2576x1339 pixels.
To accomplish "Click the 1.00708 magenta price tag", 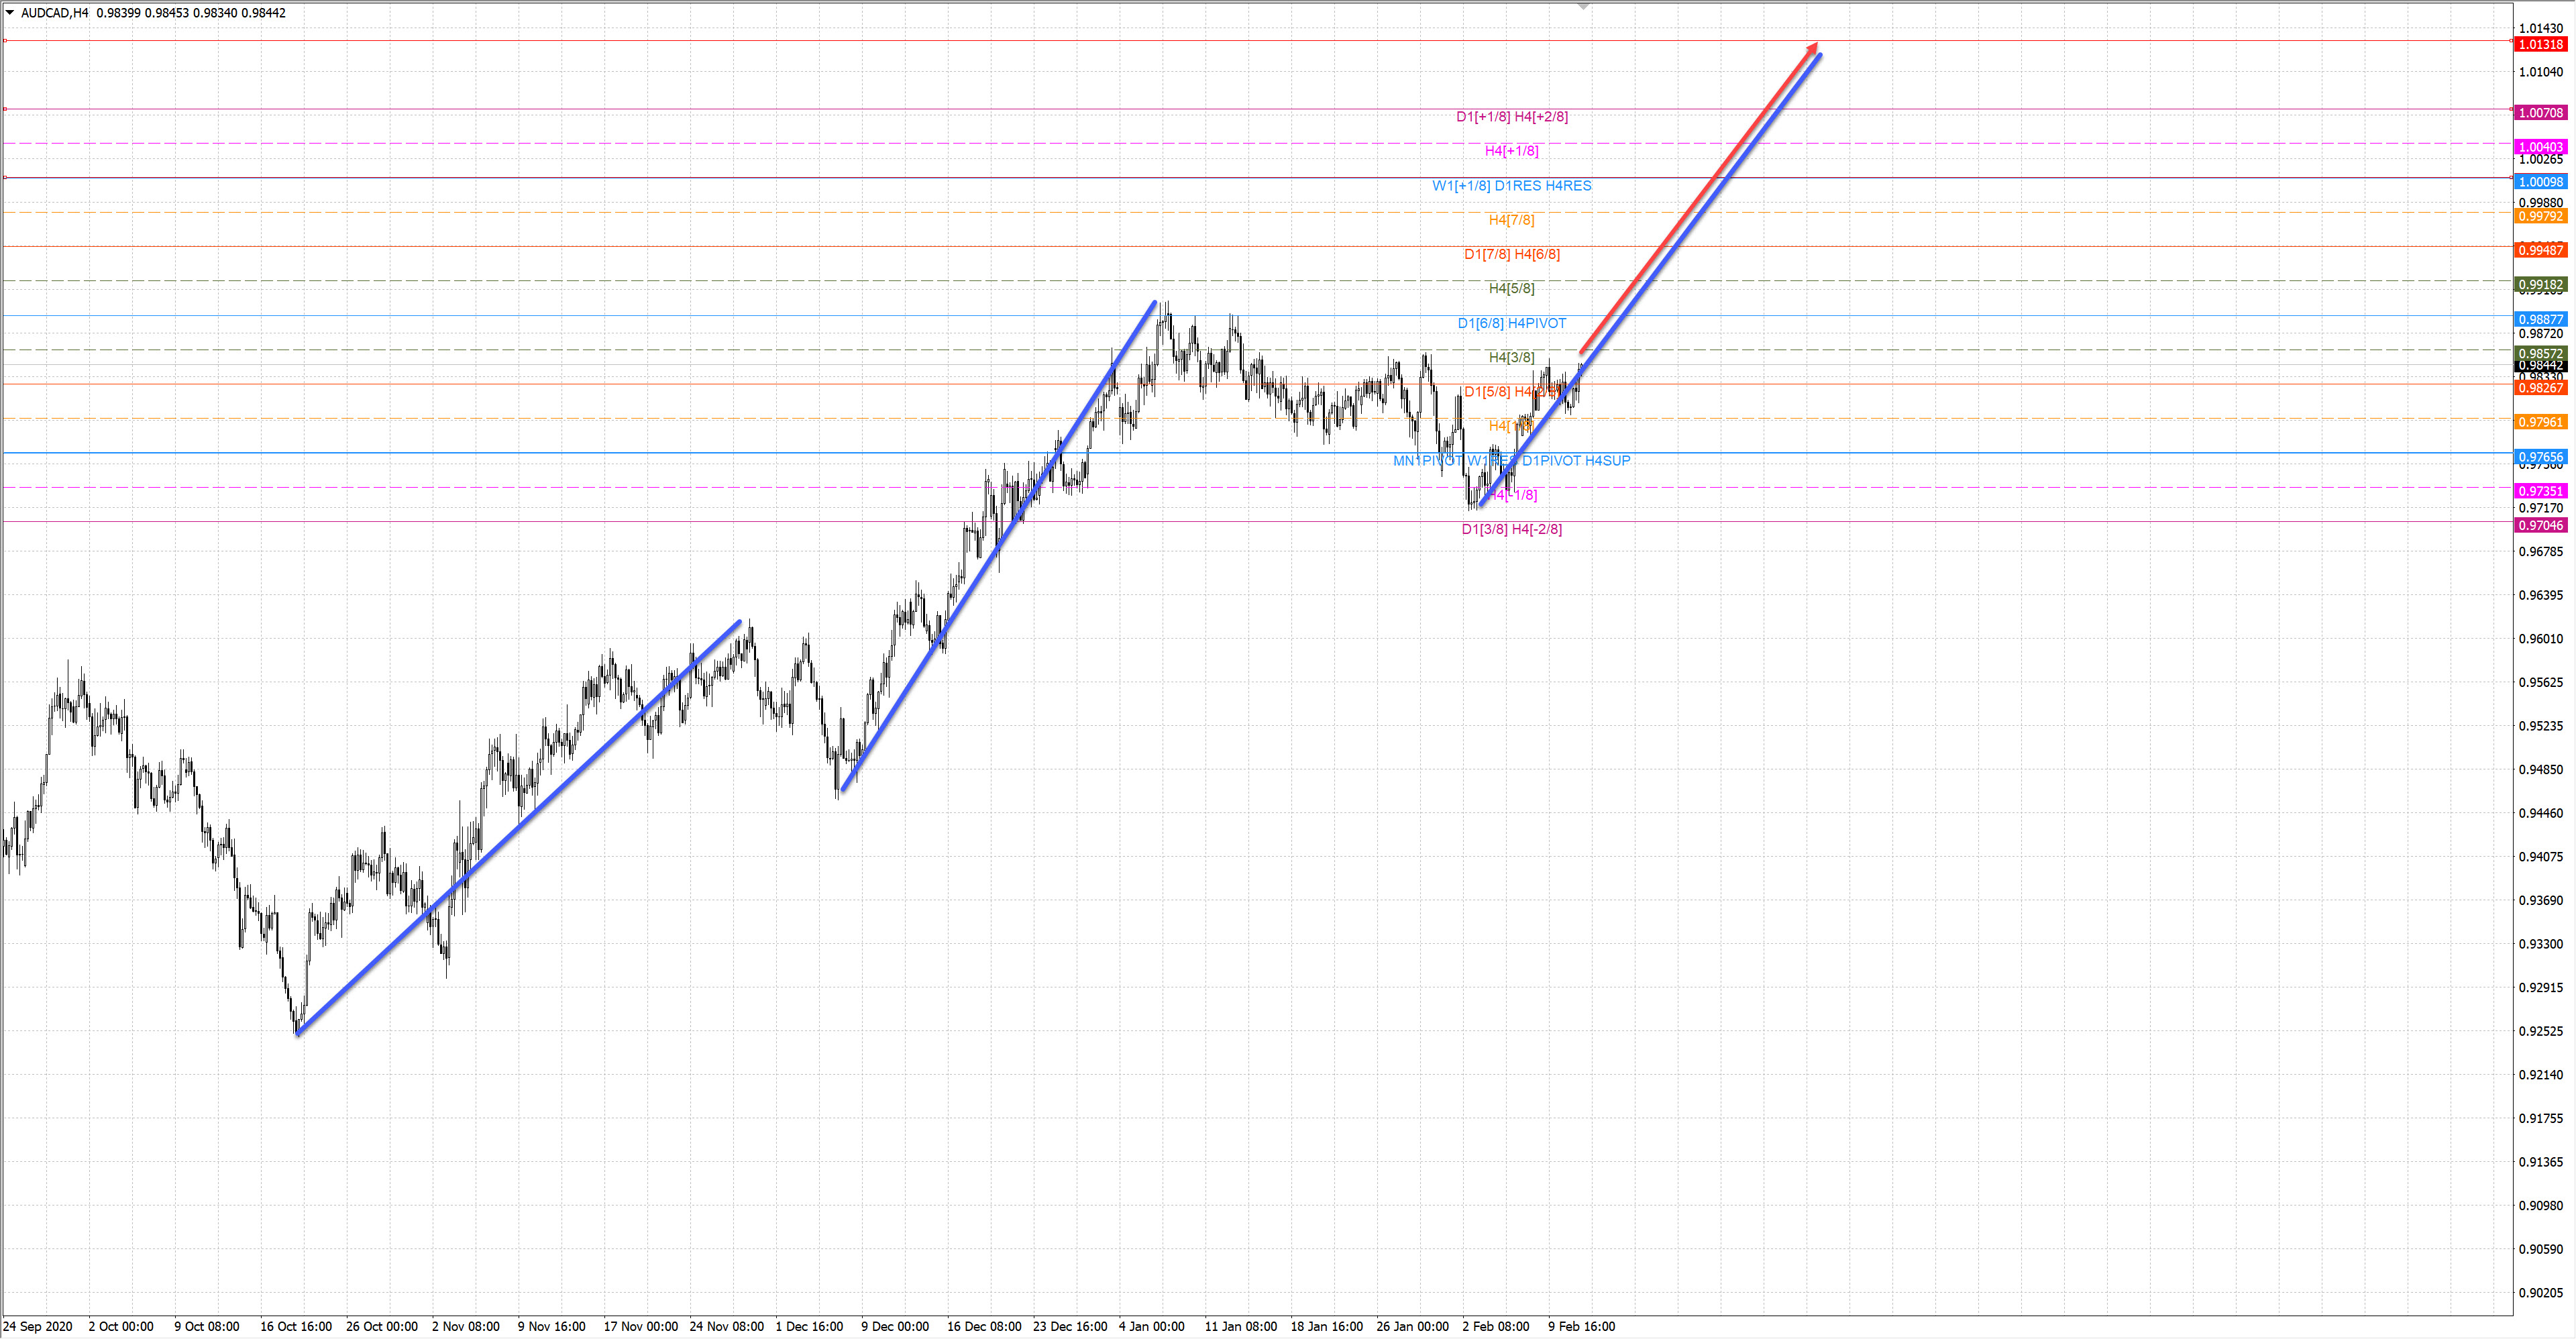I will point(2540,113).
